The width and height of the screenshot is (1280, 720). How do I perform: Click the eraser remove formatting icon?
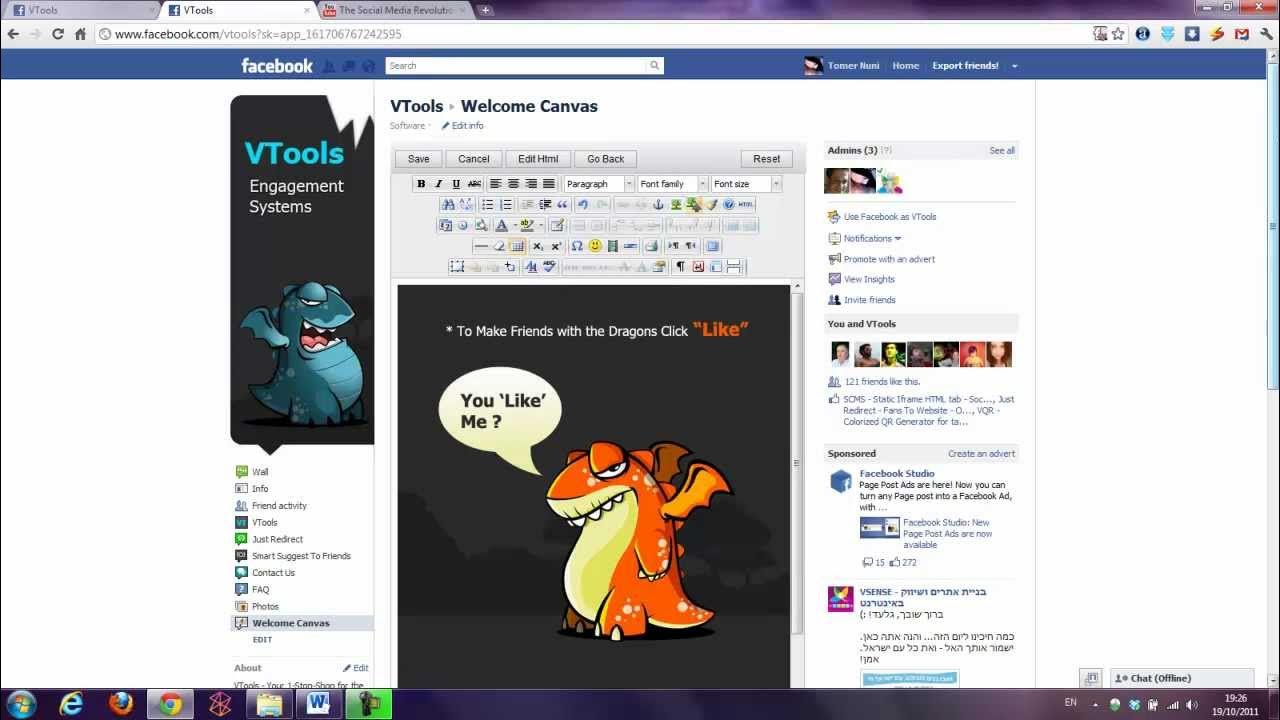click(x=499, y=246)
